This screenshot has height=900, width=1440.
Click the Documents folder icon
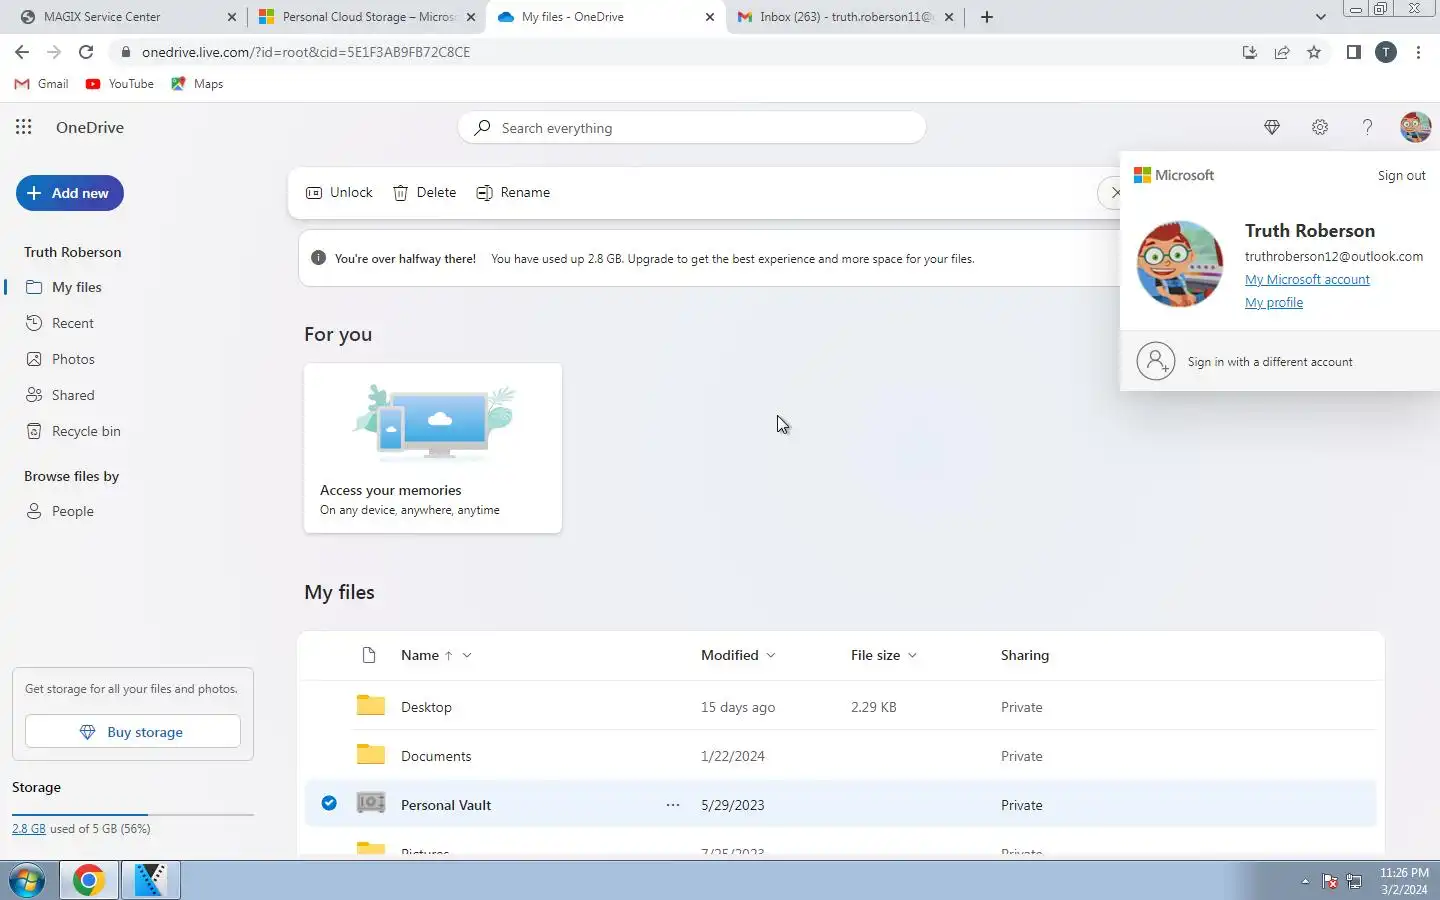(371, 754)
